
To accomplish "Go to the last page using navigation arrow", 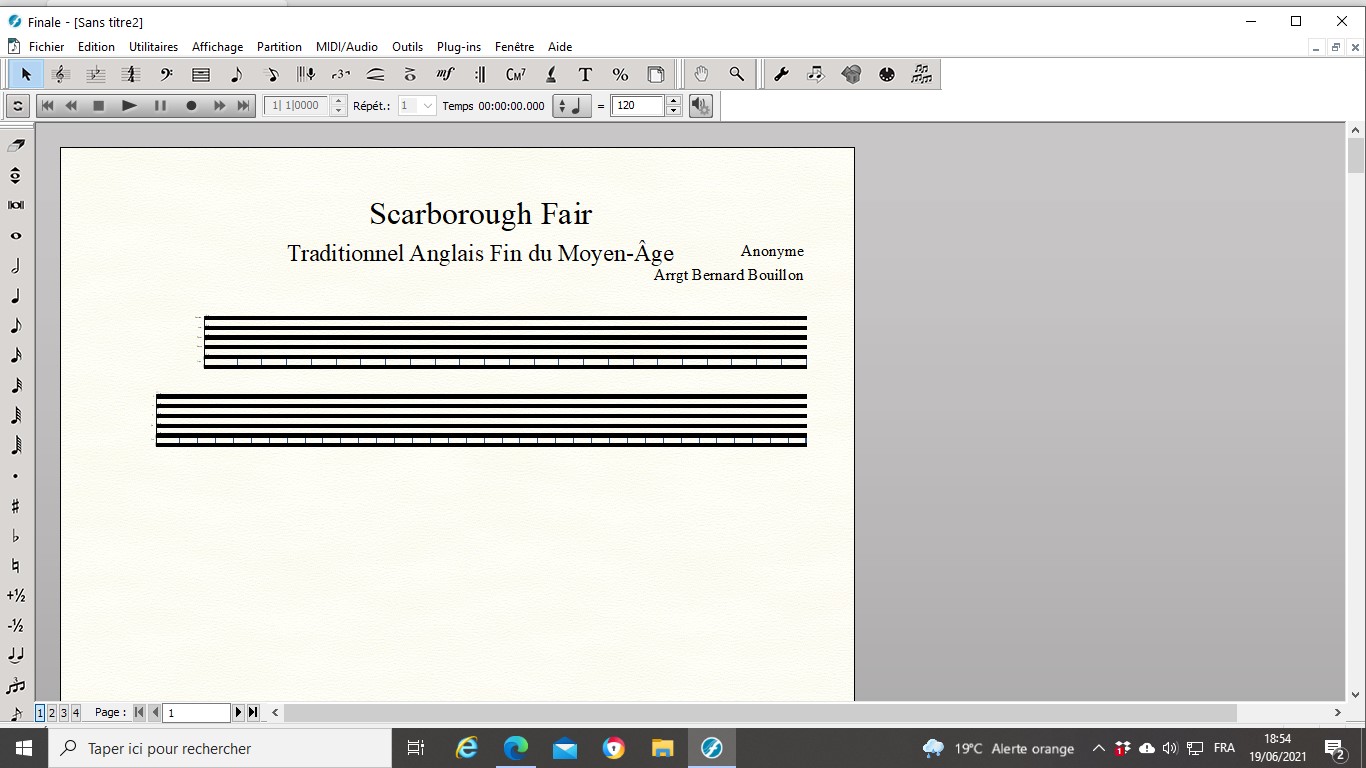I will coord(253,712).
